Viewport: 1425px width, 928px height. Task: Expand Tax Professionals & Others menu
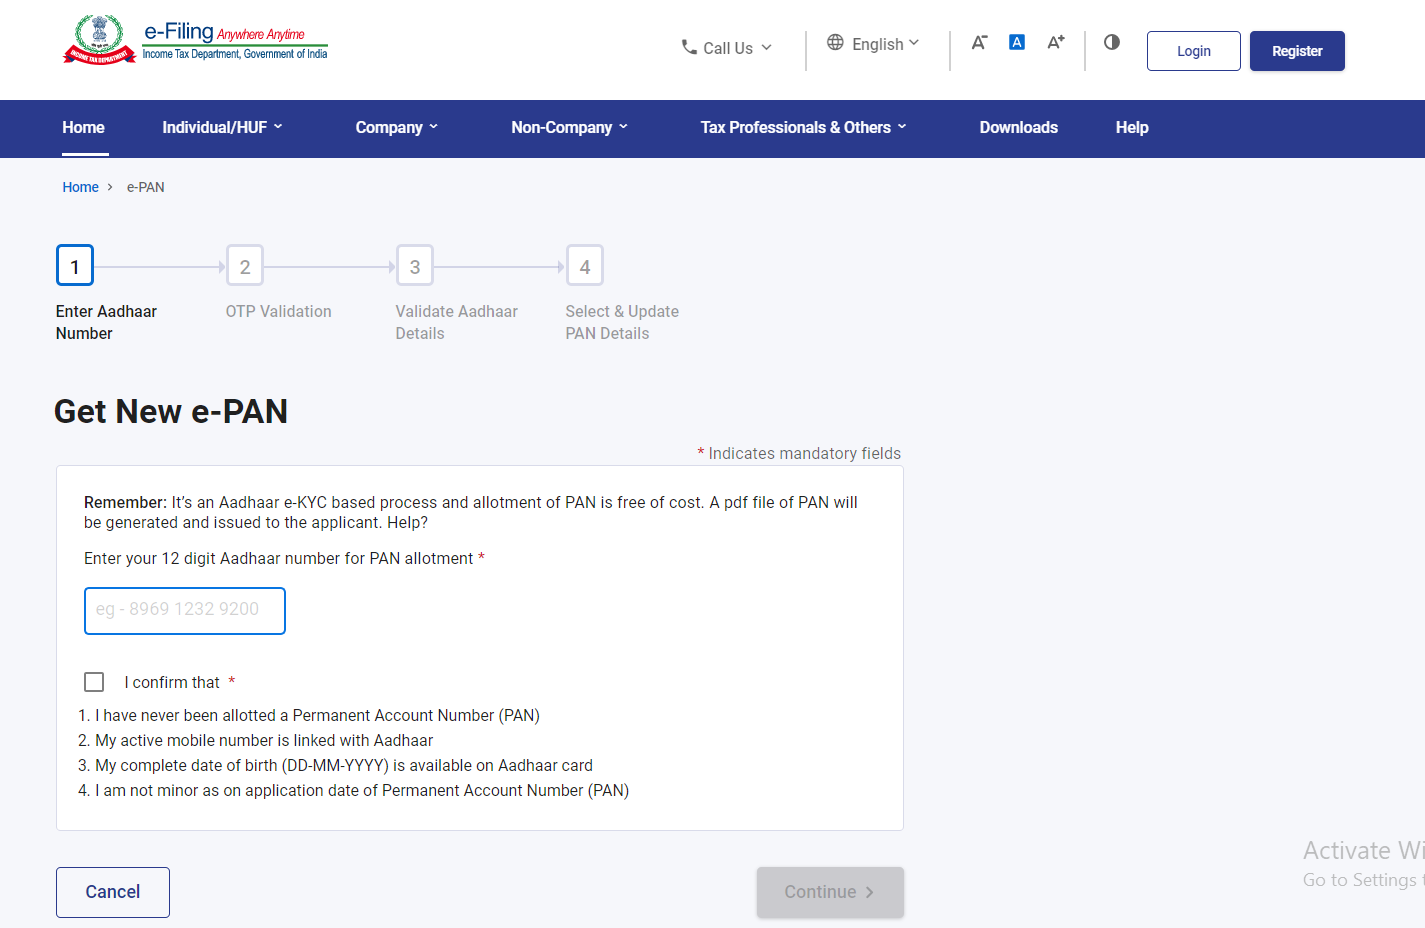tap(804, 128)
